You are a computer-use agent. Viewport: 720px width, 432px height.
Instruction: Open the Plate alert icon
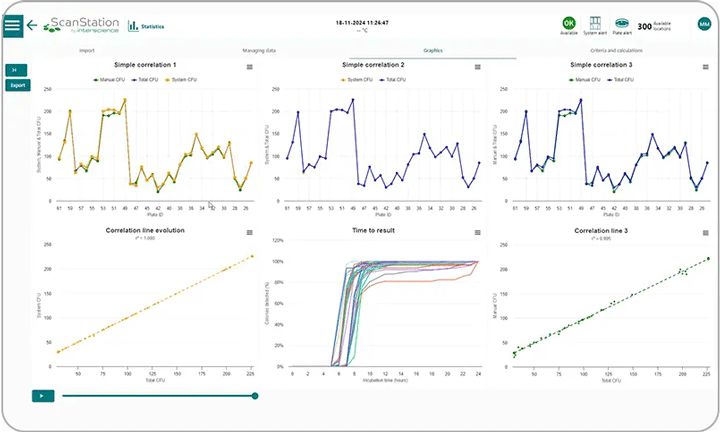coord(622,22)
